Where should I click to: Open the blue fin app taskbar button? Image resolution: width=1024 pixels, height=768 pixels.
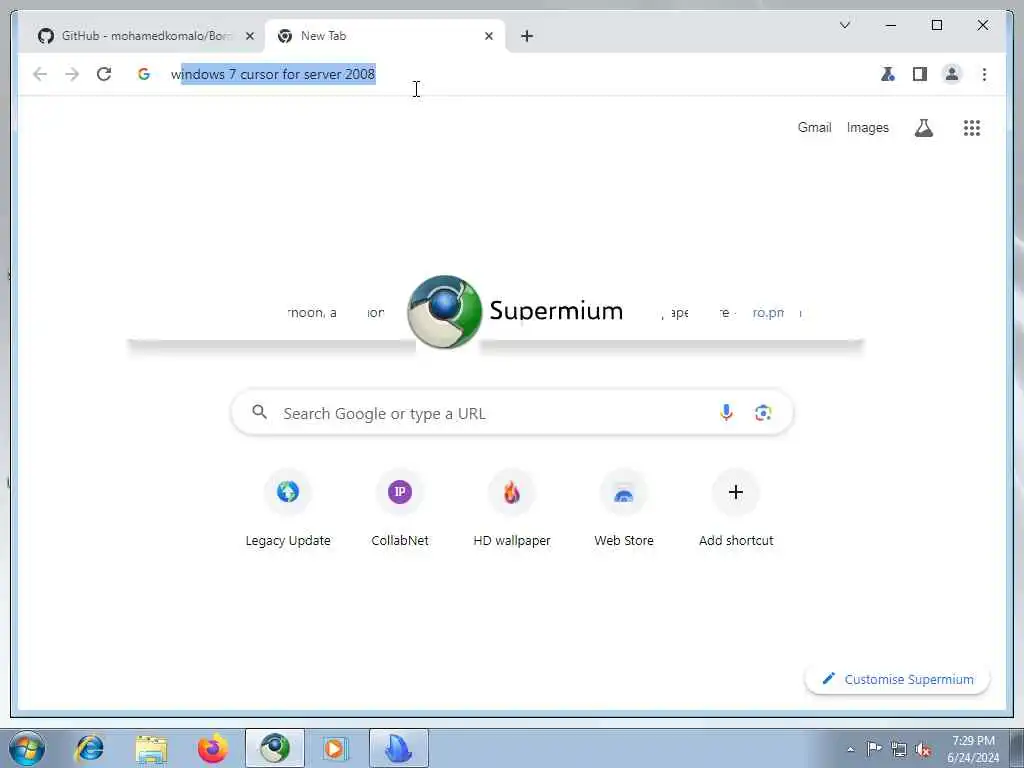(398, 748)
